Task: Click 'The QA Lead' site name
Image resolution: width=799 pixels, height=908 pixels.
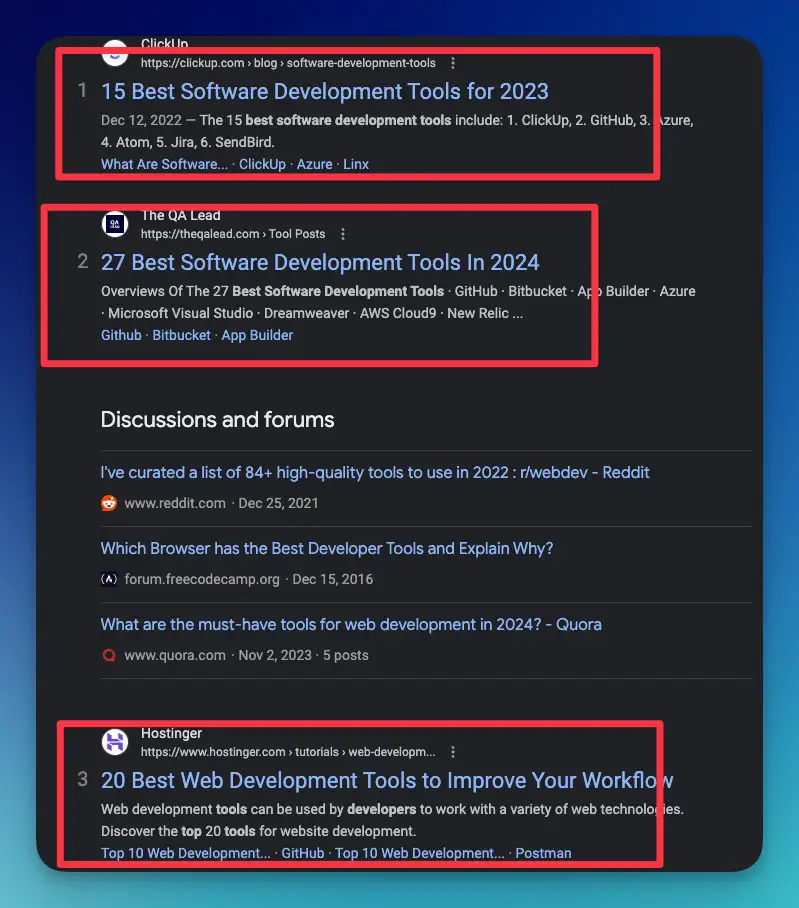Action: (x=181, y=215)
